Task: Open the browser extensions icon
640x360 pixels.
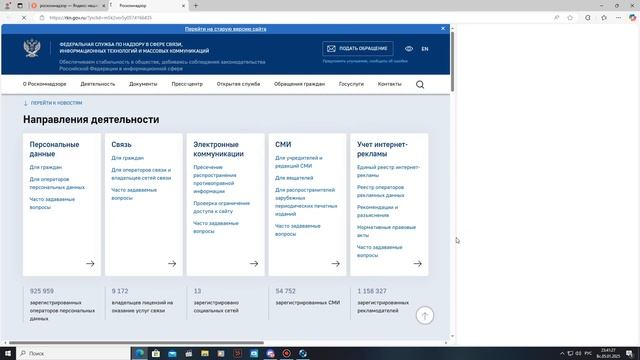Action: [x=587, y=18]
